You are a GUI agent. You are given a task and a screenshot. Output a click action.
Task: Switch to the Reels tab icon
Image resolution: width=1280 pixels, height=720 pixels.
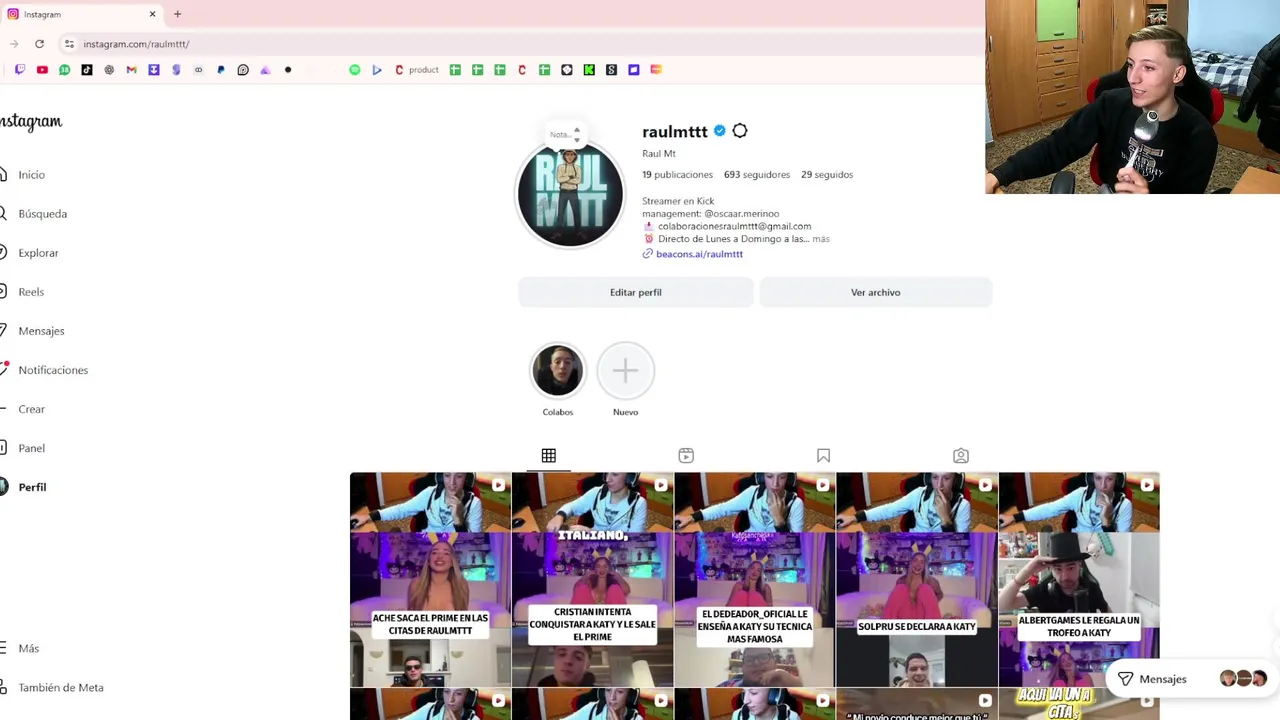point(686,456)
